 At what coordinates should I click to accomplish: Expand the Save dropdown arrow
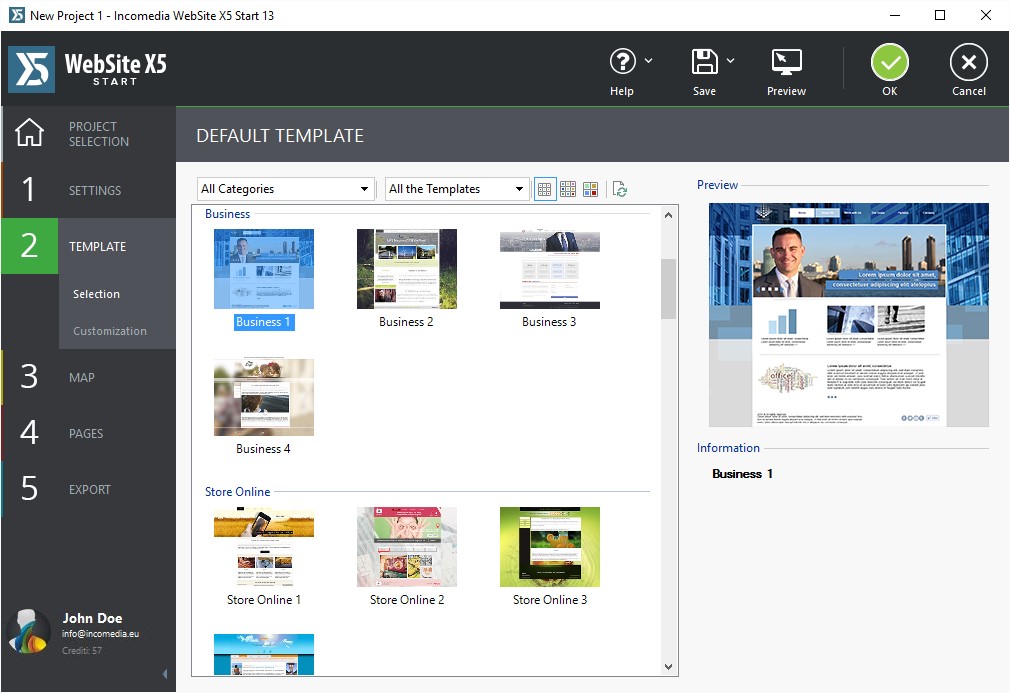(730, 61)
